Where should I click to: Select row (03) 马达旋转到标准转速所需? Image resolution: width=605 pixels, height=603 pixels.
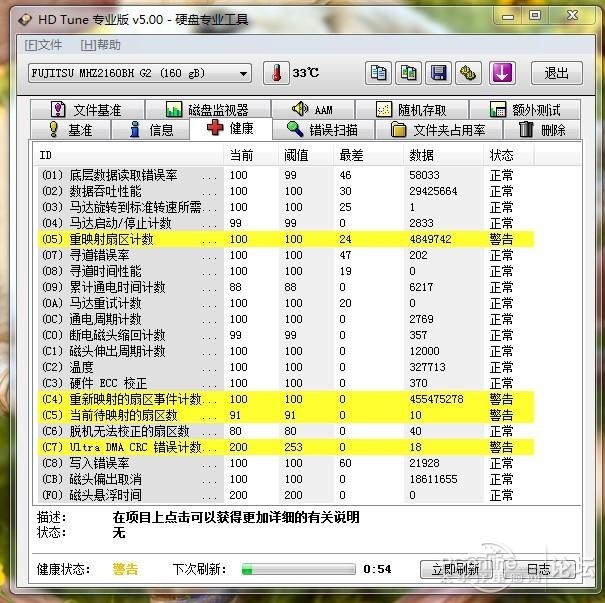(286, 207)
